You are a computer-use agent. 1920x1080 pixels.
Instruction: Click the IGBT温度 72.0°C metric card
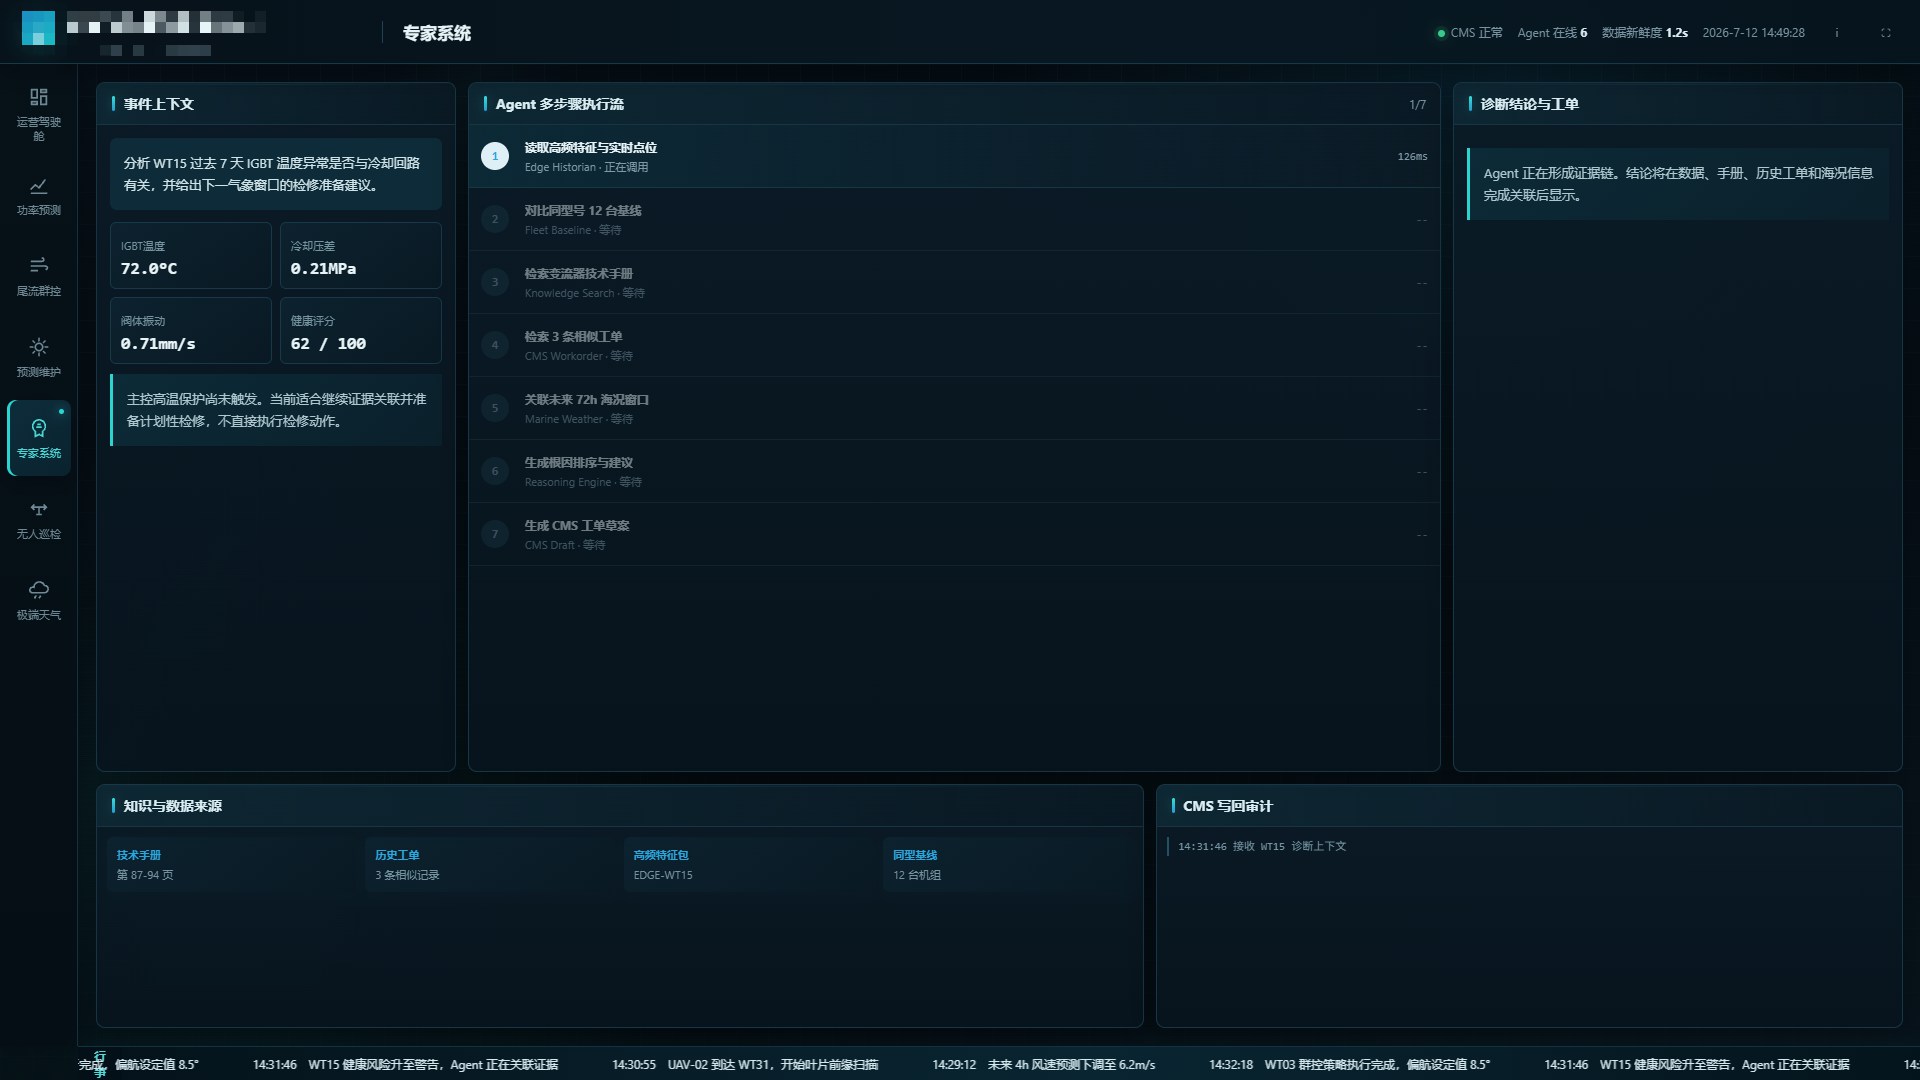(x=191, y=256)
